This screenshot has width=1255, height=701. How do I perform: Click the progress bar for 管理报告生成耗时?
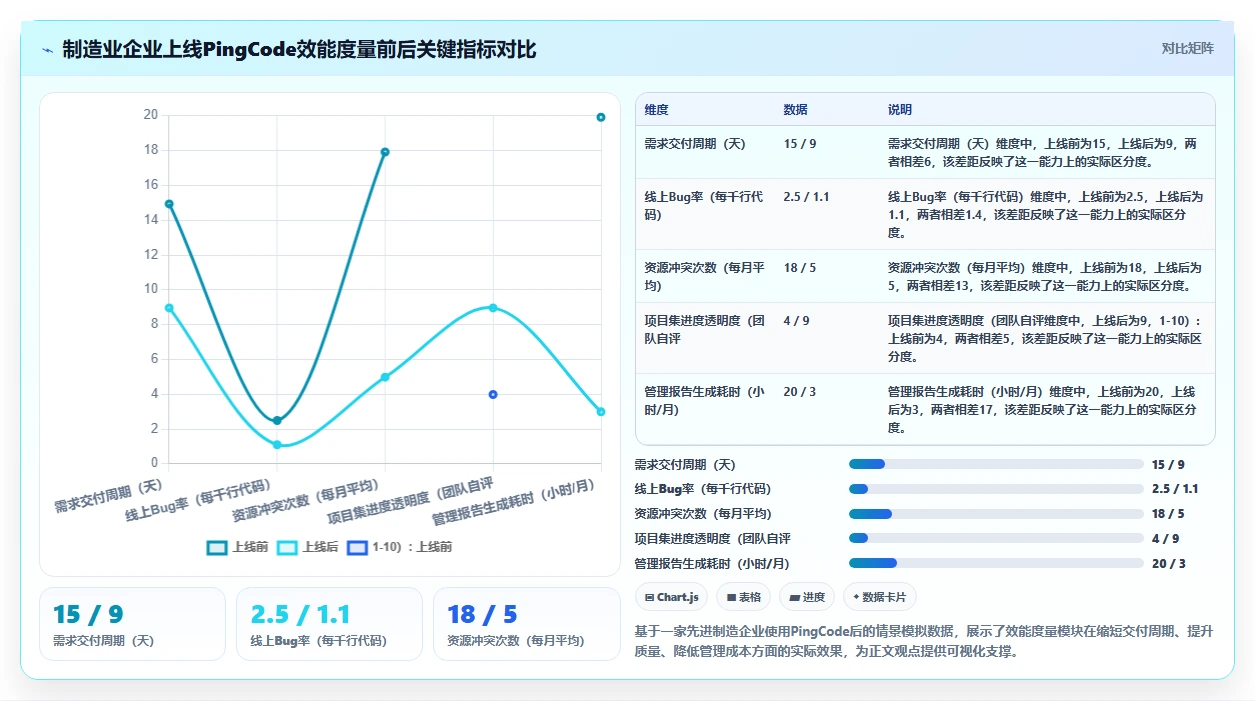tap(996, 563)
